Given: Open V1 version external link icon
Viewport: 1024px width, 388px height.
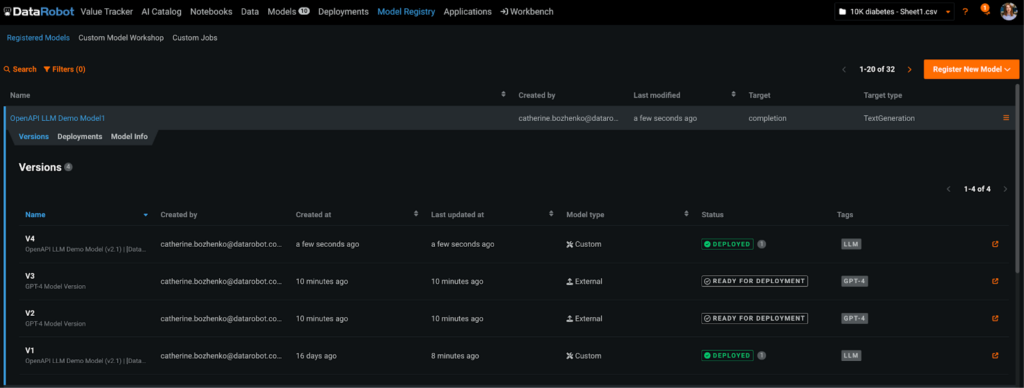Looking at the screenshot, I should pos(995,356).
